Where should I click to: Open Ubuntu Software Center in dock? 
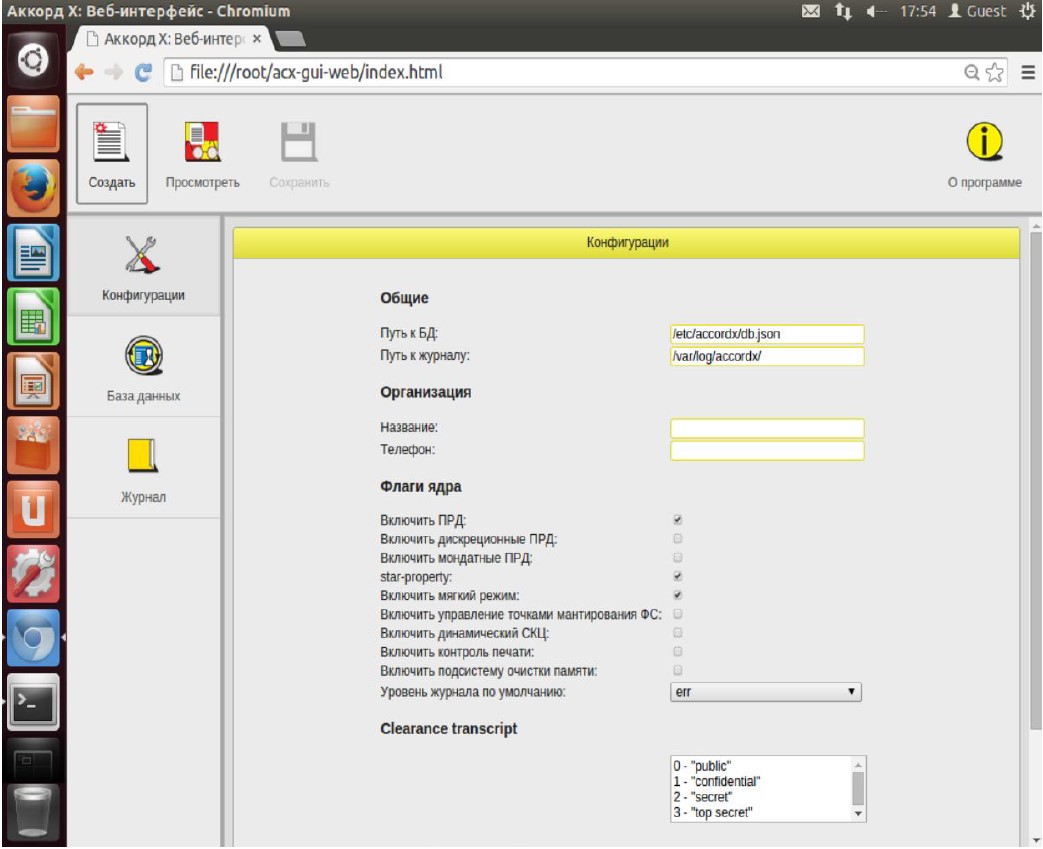(33, 445)
